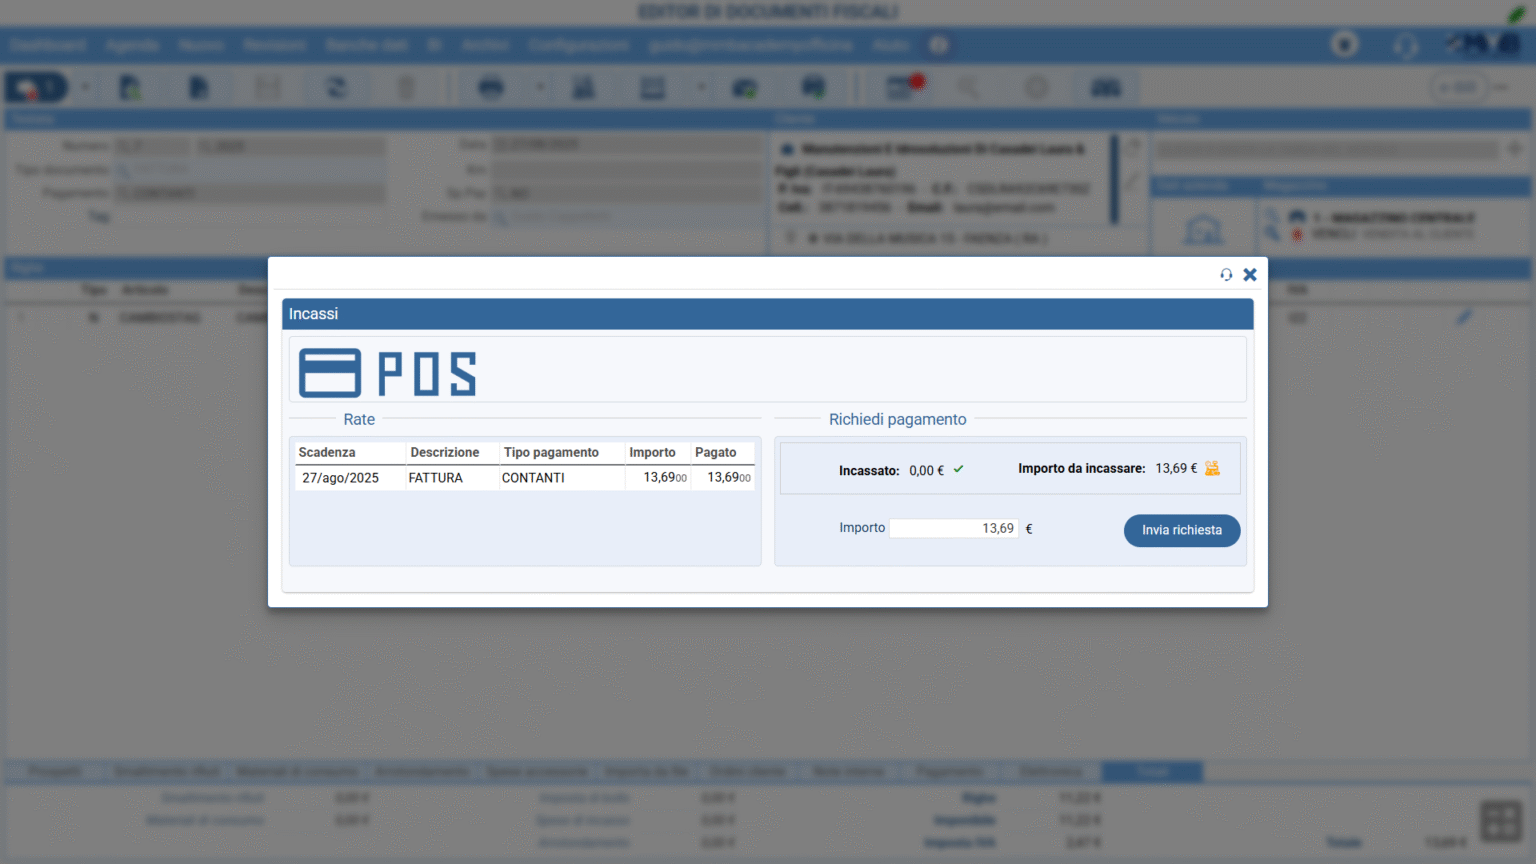Click the Pagato column header
Screen dimensions: 1536x864
715,453
